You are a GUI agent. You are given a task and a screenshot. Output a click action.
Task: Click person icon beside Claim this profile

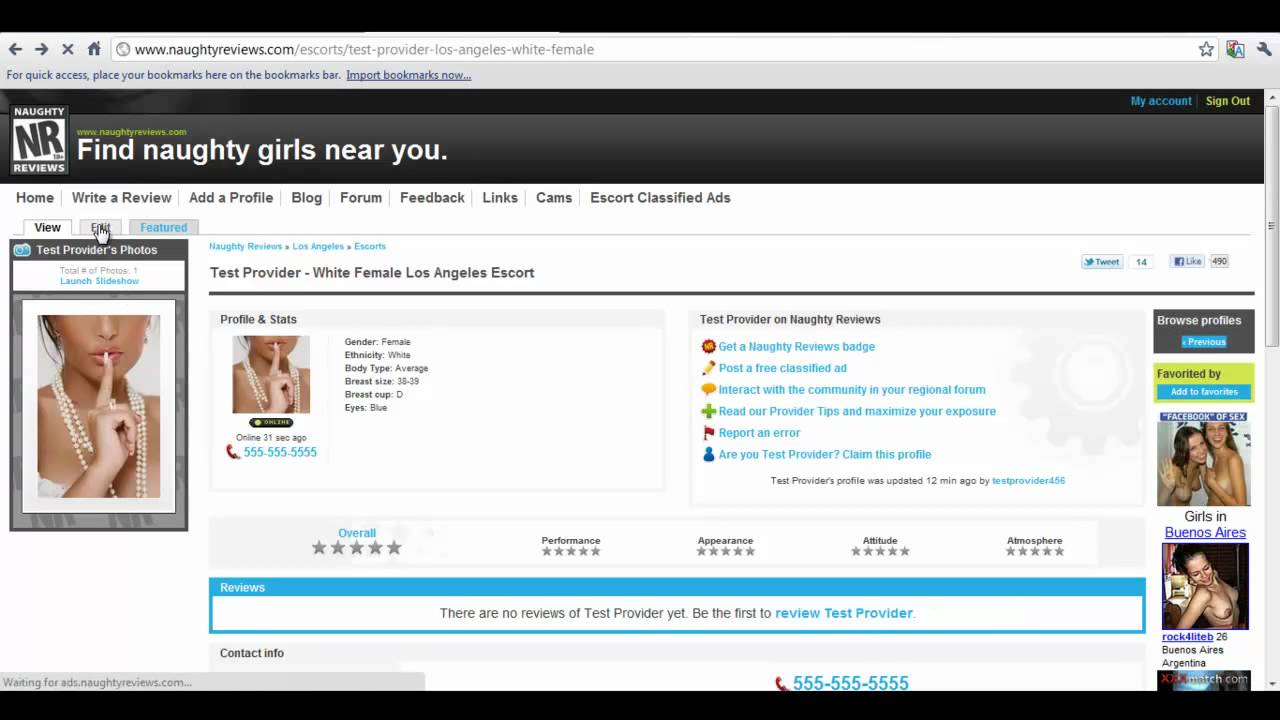(x=708, y=454)
